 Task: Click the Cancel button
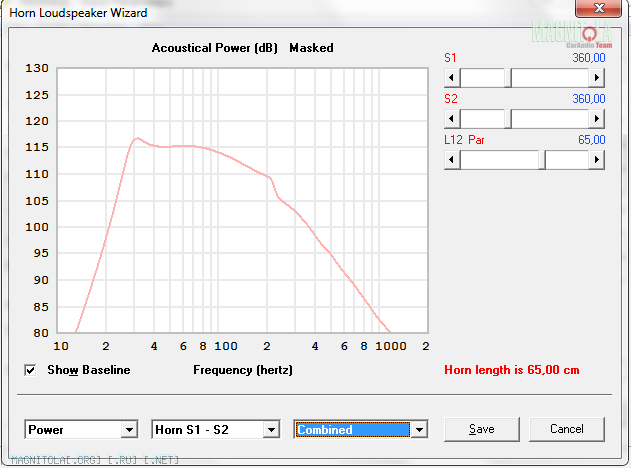[x=567, y=429]
